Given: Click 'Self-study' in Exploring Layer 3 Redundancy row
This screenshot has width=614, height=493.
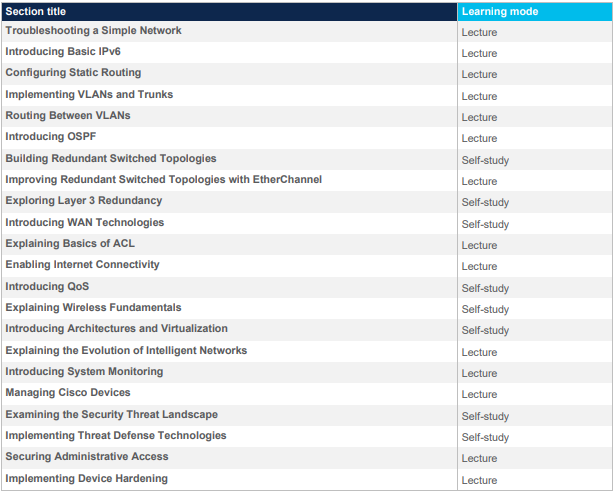Looking at the screenshot, I should 485,203.
